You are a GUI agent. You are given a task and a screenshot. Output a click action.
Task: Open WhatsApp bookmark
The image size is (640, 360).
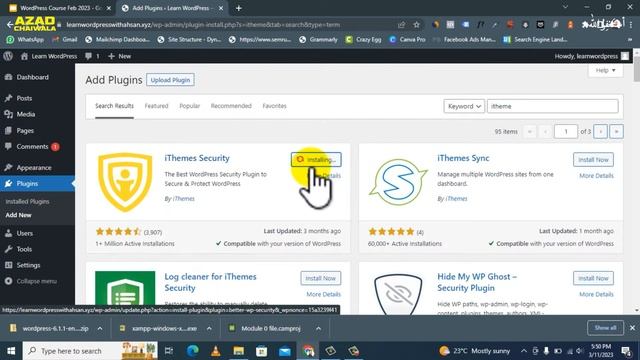tap(25, 40)
